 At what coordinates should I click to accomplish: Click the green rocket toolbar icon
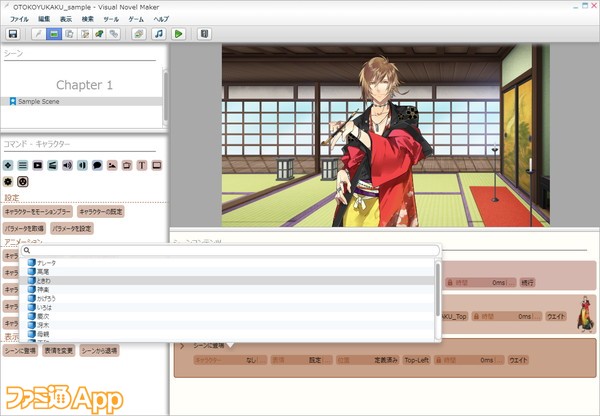tap(99, 34)
